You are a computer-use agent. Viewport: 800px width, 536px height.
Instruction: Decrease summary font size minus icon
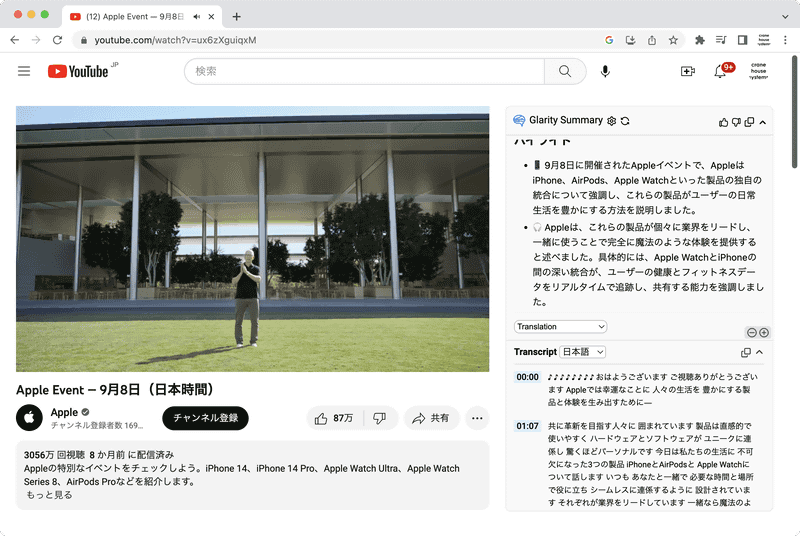[752, 333]
